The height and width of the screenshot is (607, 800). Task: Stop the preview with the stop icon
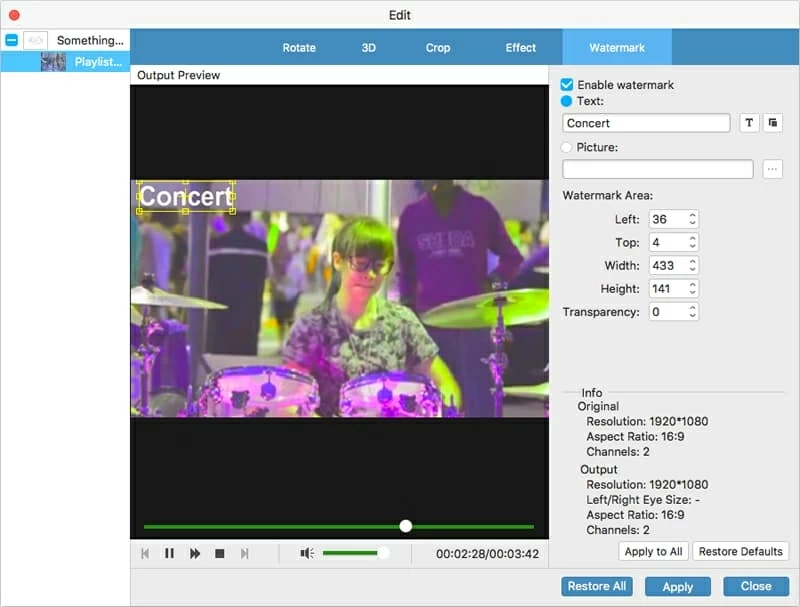(x=219, y=553)
